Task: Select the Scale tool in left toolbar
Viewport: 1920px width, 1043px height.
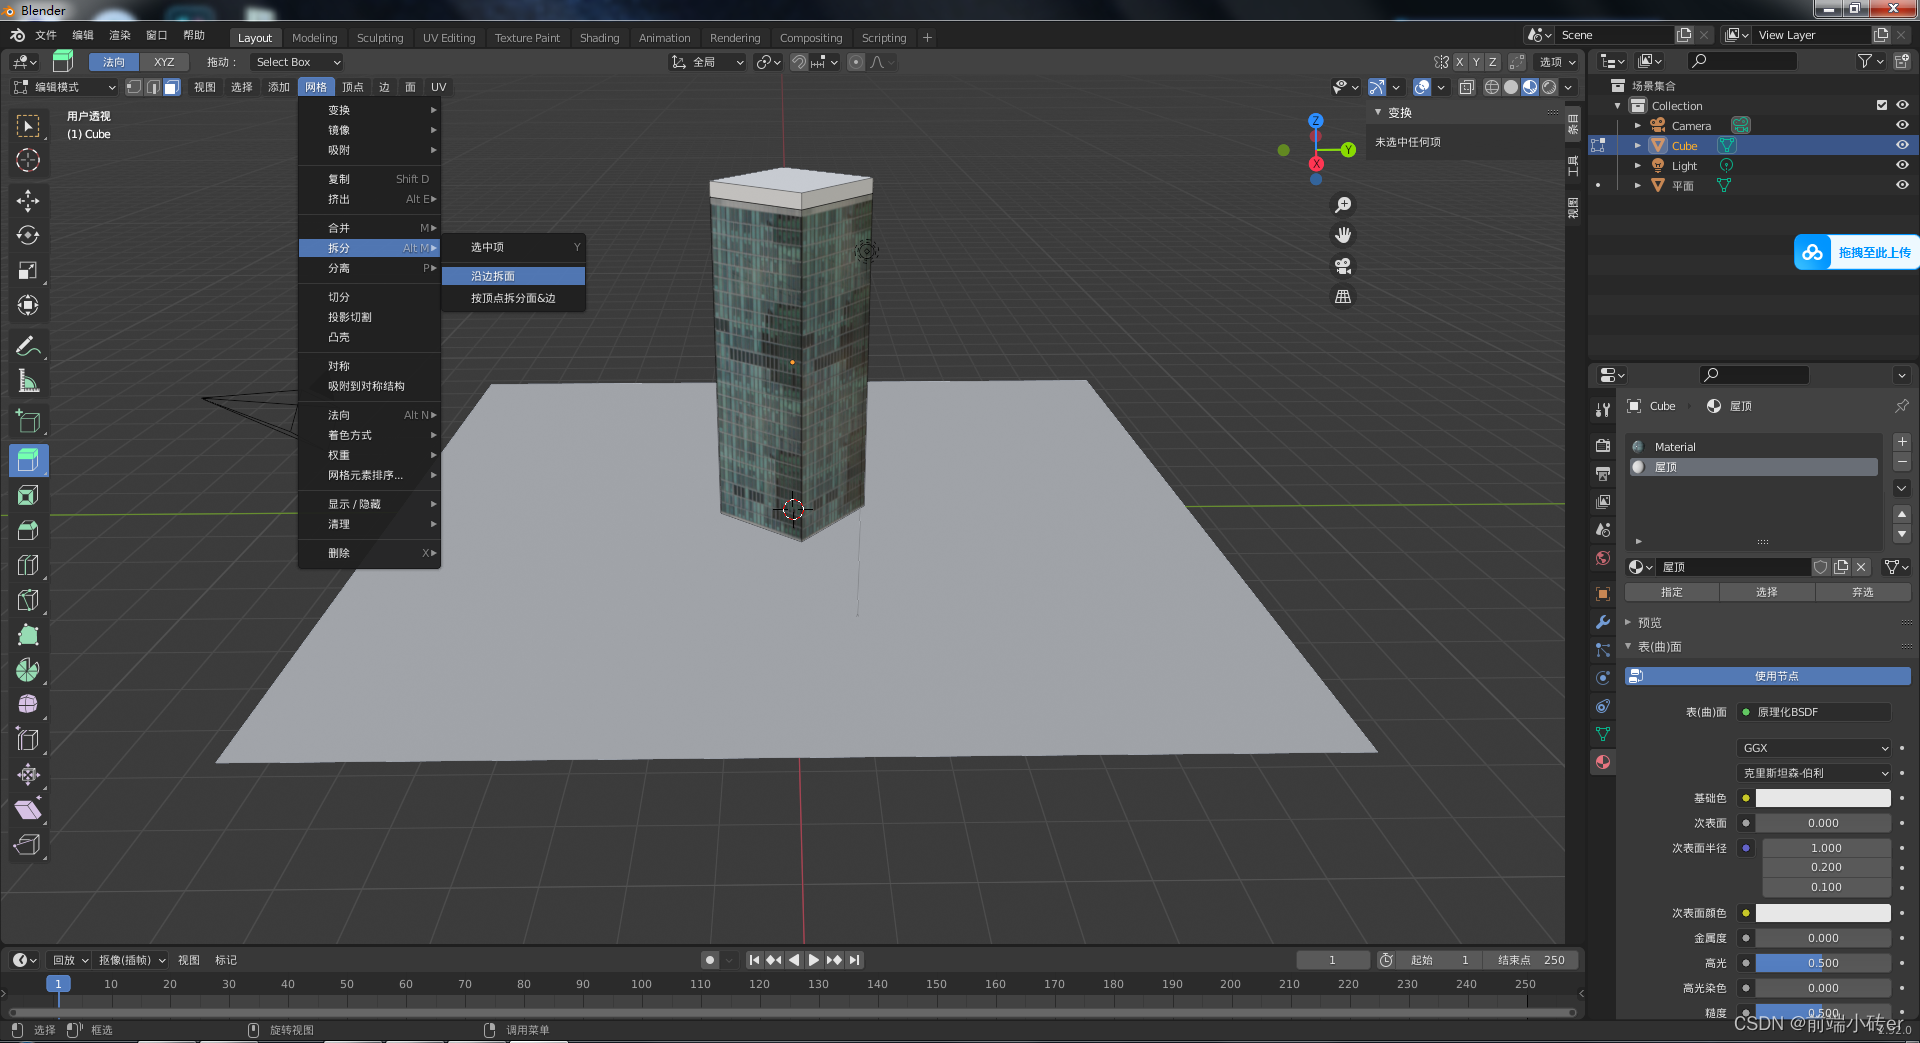Action: tap(28, 270)
